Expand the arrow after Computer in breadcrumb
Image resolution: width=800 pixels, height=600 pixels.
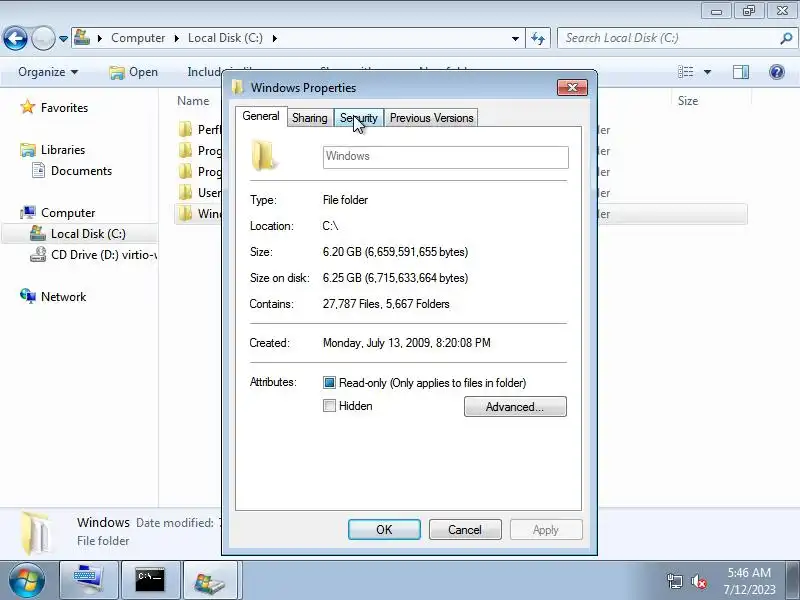[x=177, y=38]
